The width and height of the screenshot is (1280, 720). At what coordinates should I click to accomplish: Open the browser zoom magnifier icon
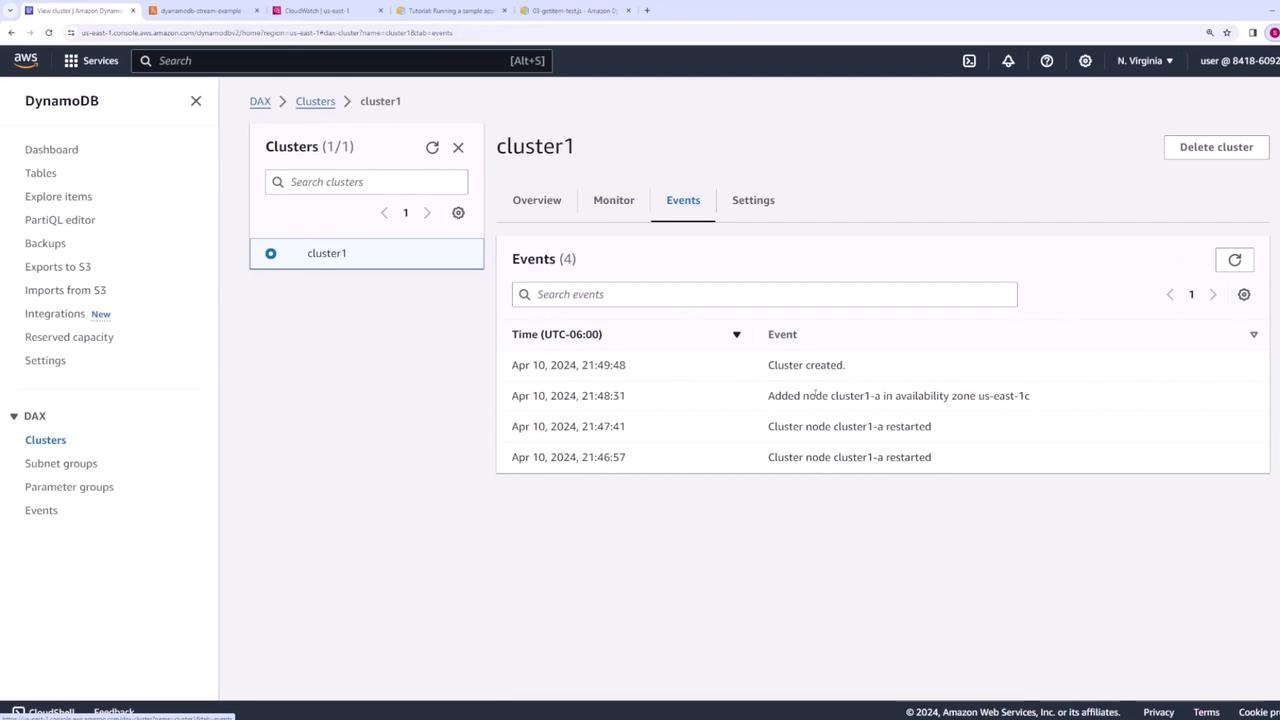(1210, 33)
